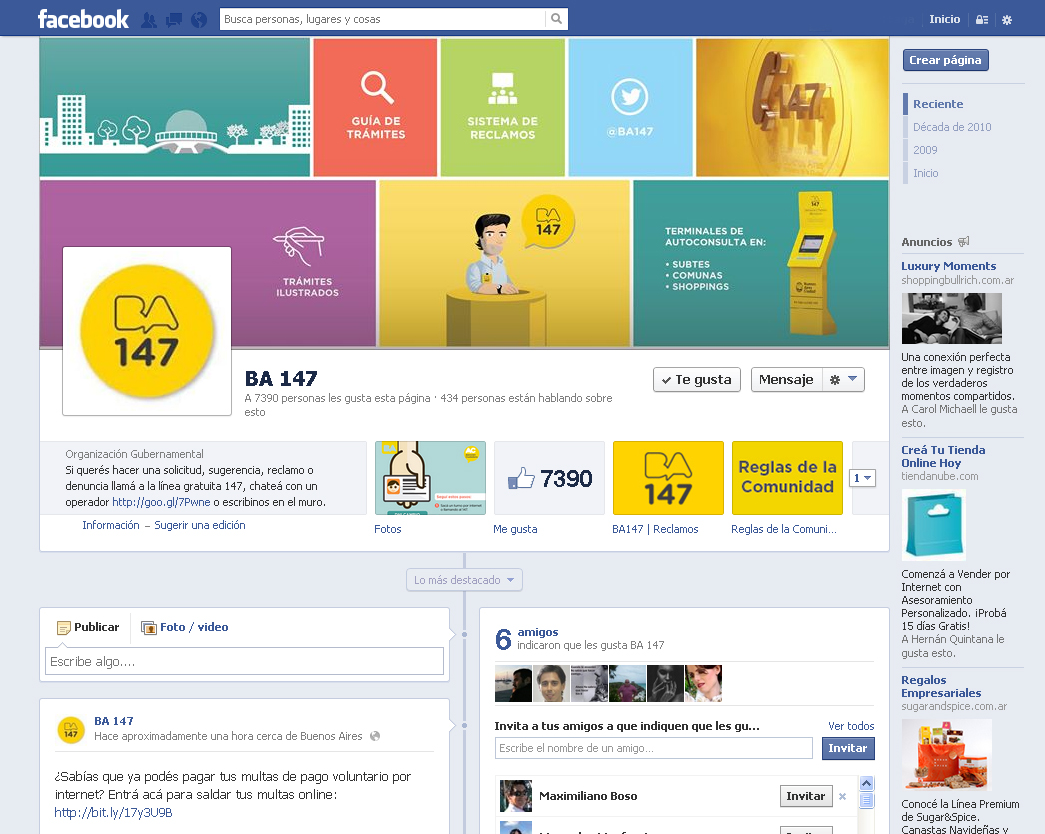
Task: Open Luxury Moments ad link
Action: [x=948, y=266]
